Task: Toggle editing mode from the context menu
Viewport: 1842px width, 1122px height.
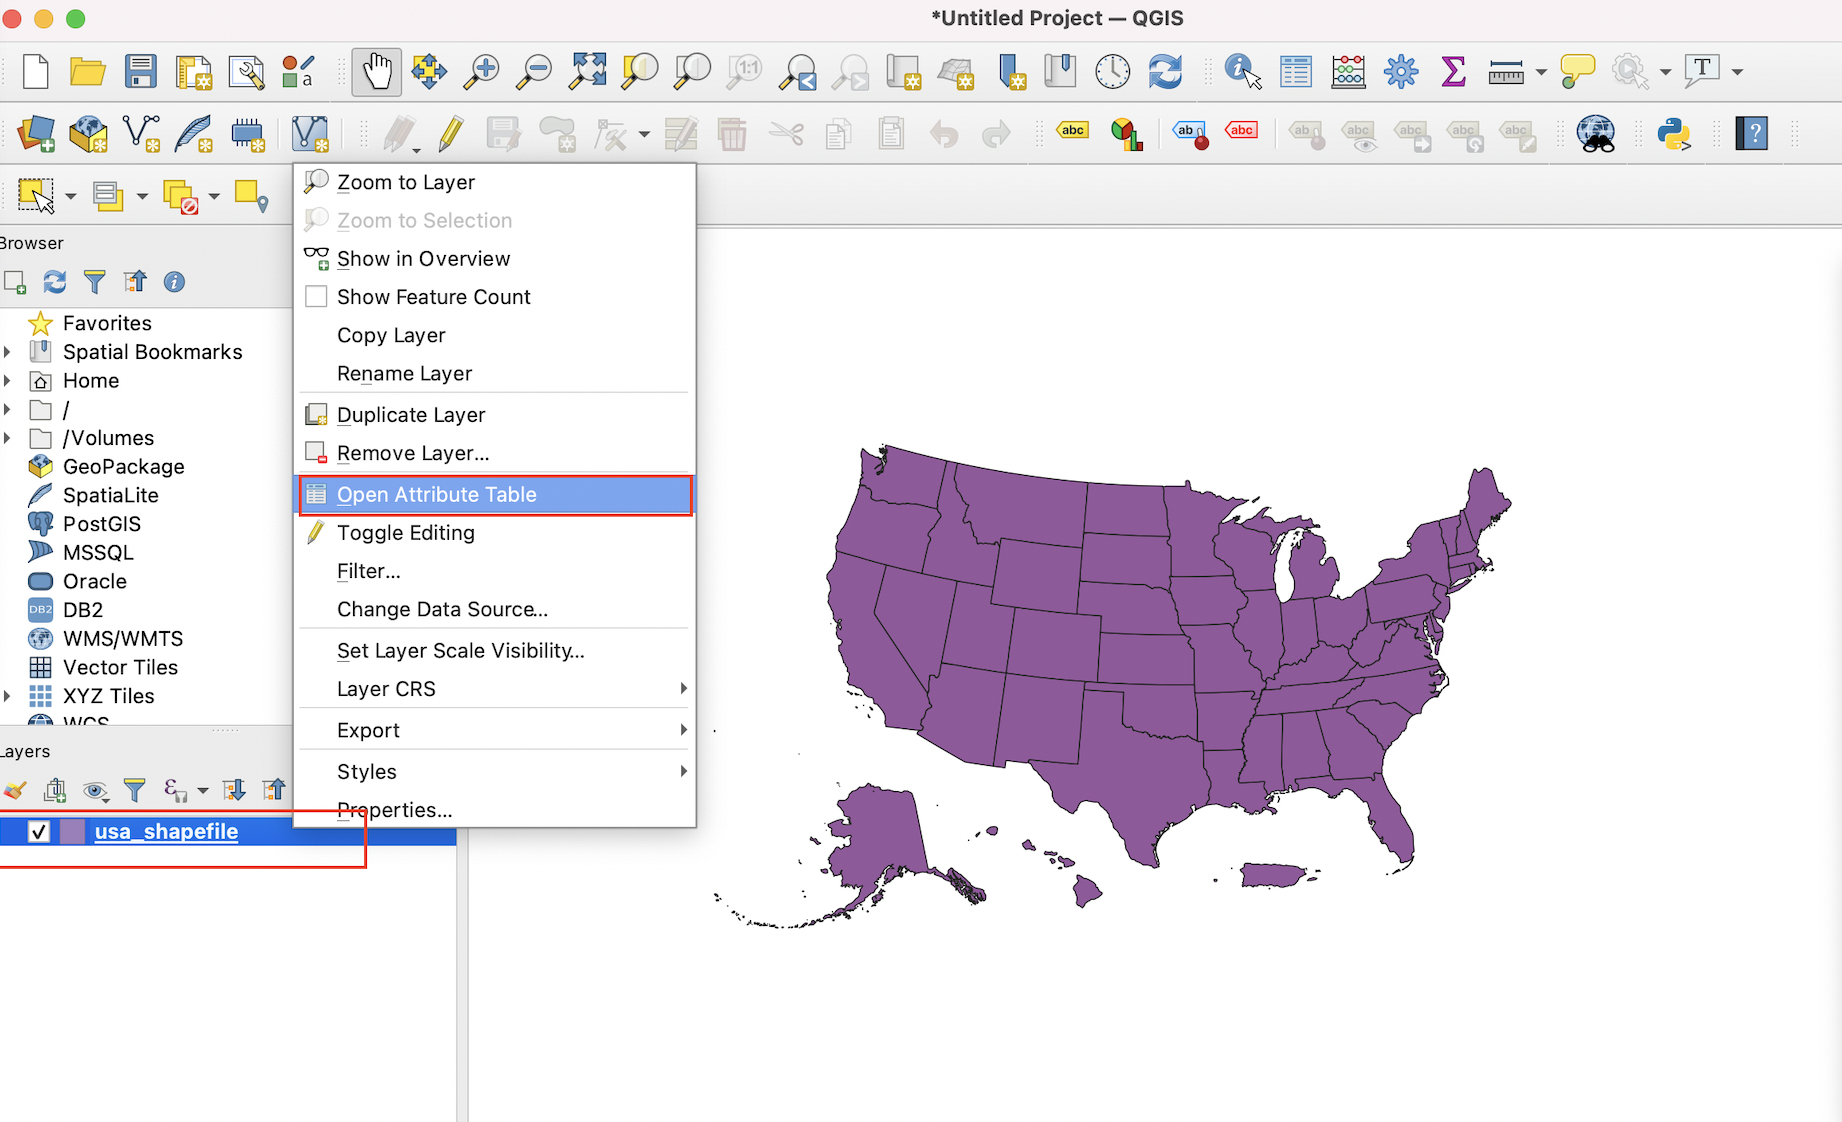Action: (405, 532)
